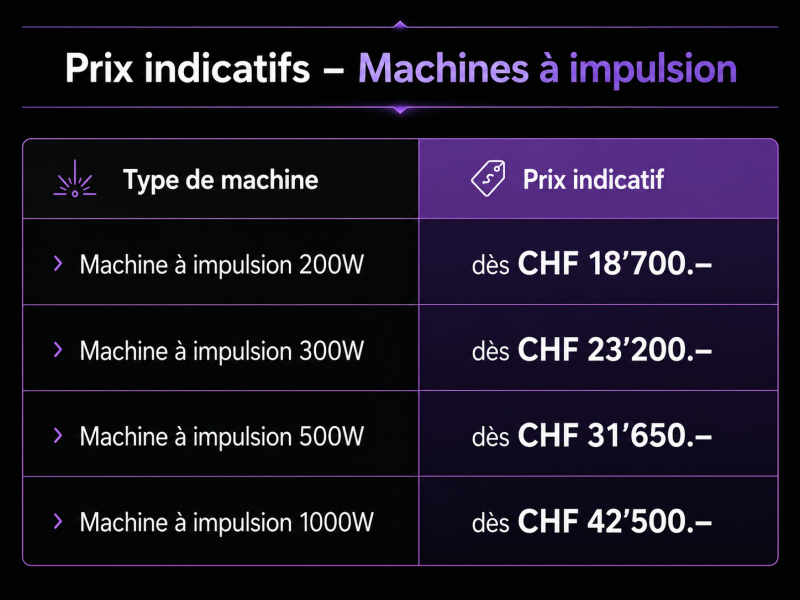Expand the Machine à impulsion 300W chevron

click(x=58, y=349)
